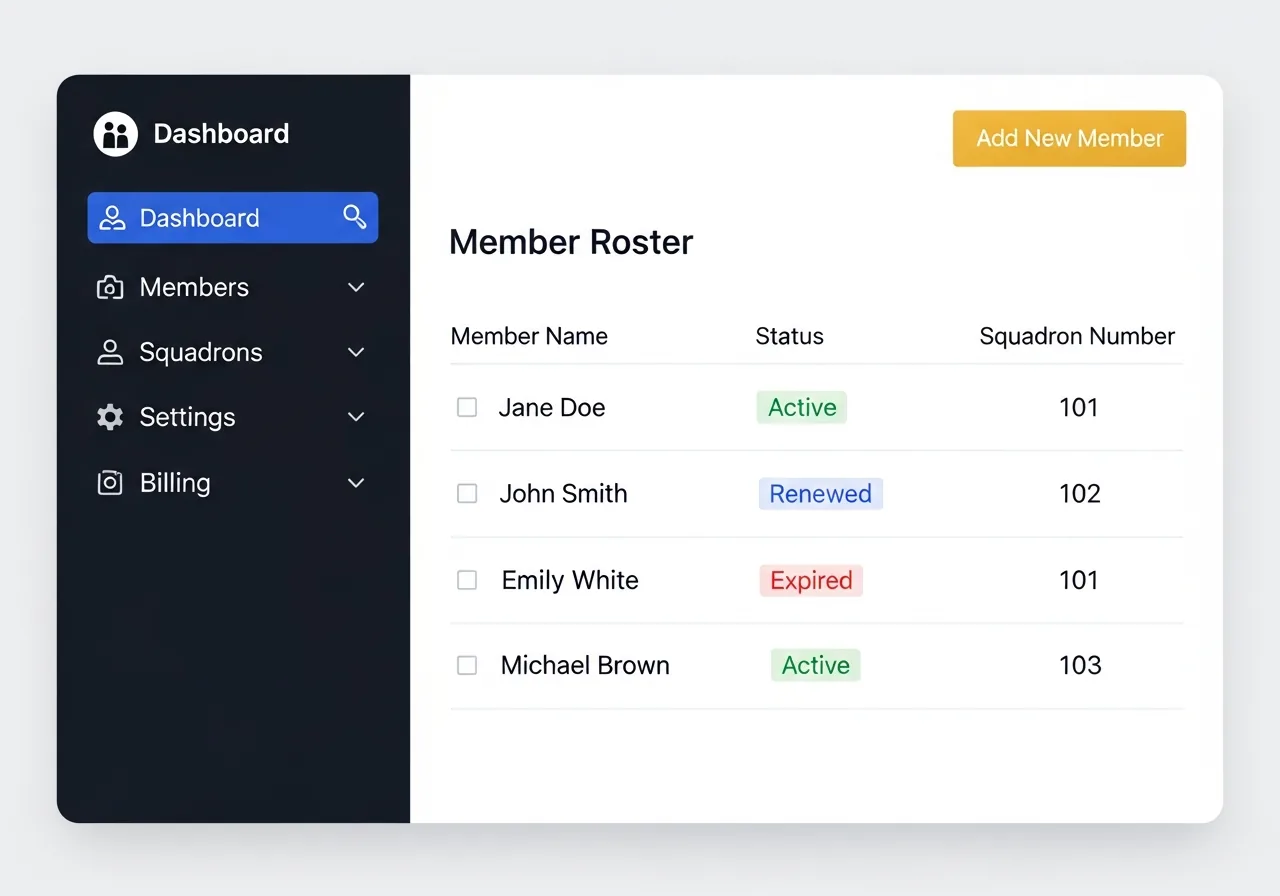The image size is (1280, 896).
Task: Click the Members camera-style icon
Action: coord(110,288)
